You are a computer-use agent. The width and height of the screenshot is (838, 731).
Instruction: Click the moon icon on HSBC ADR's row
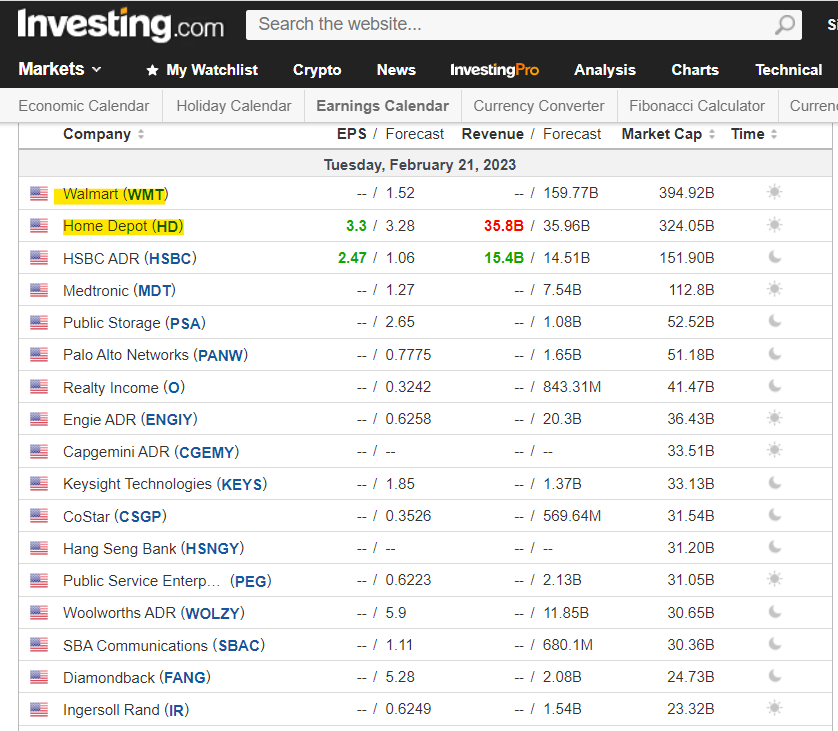click(x=775, y=257)
